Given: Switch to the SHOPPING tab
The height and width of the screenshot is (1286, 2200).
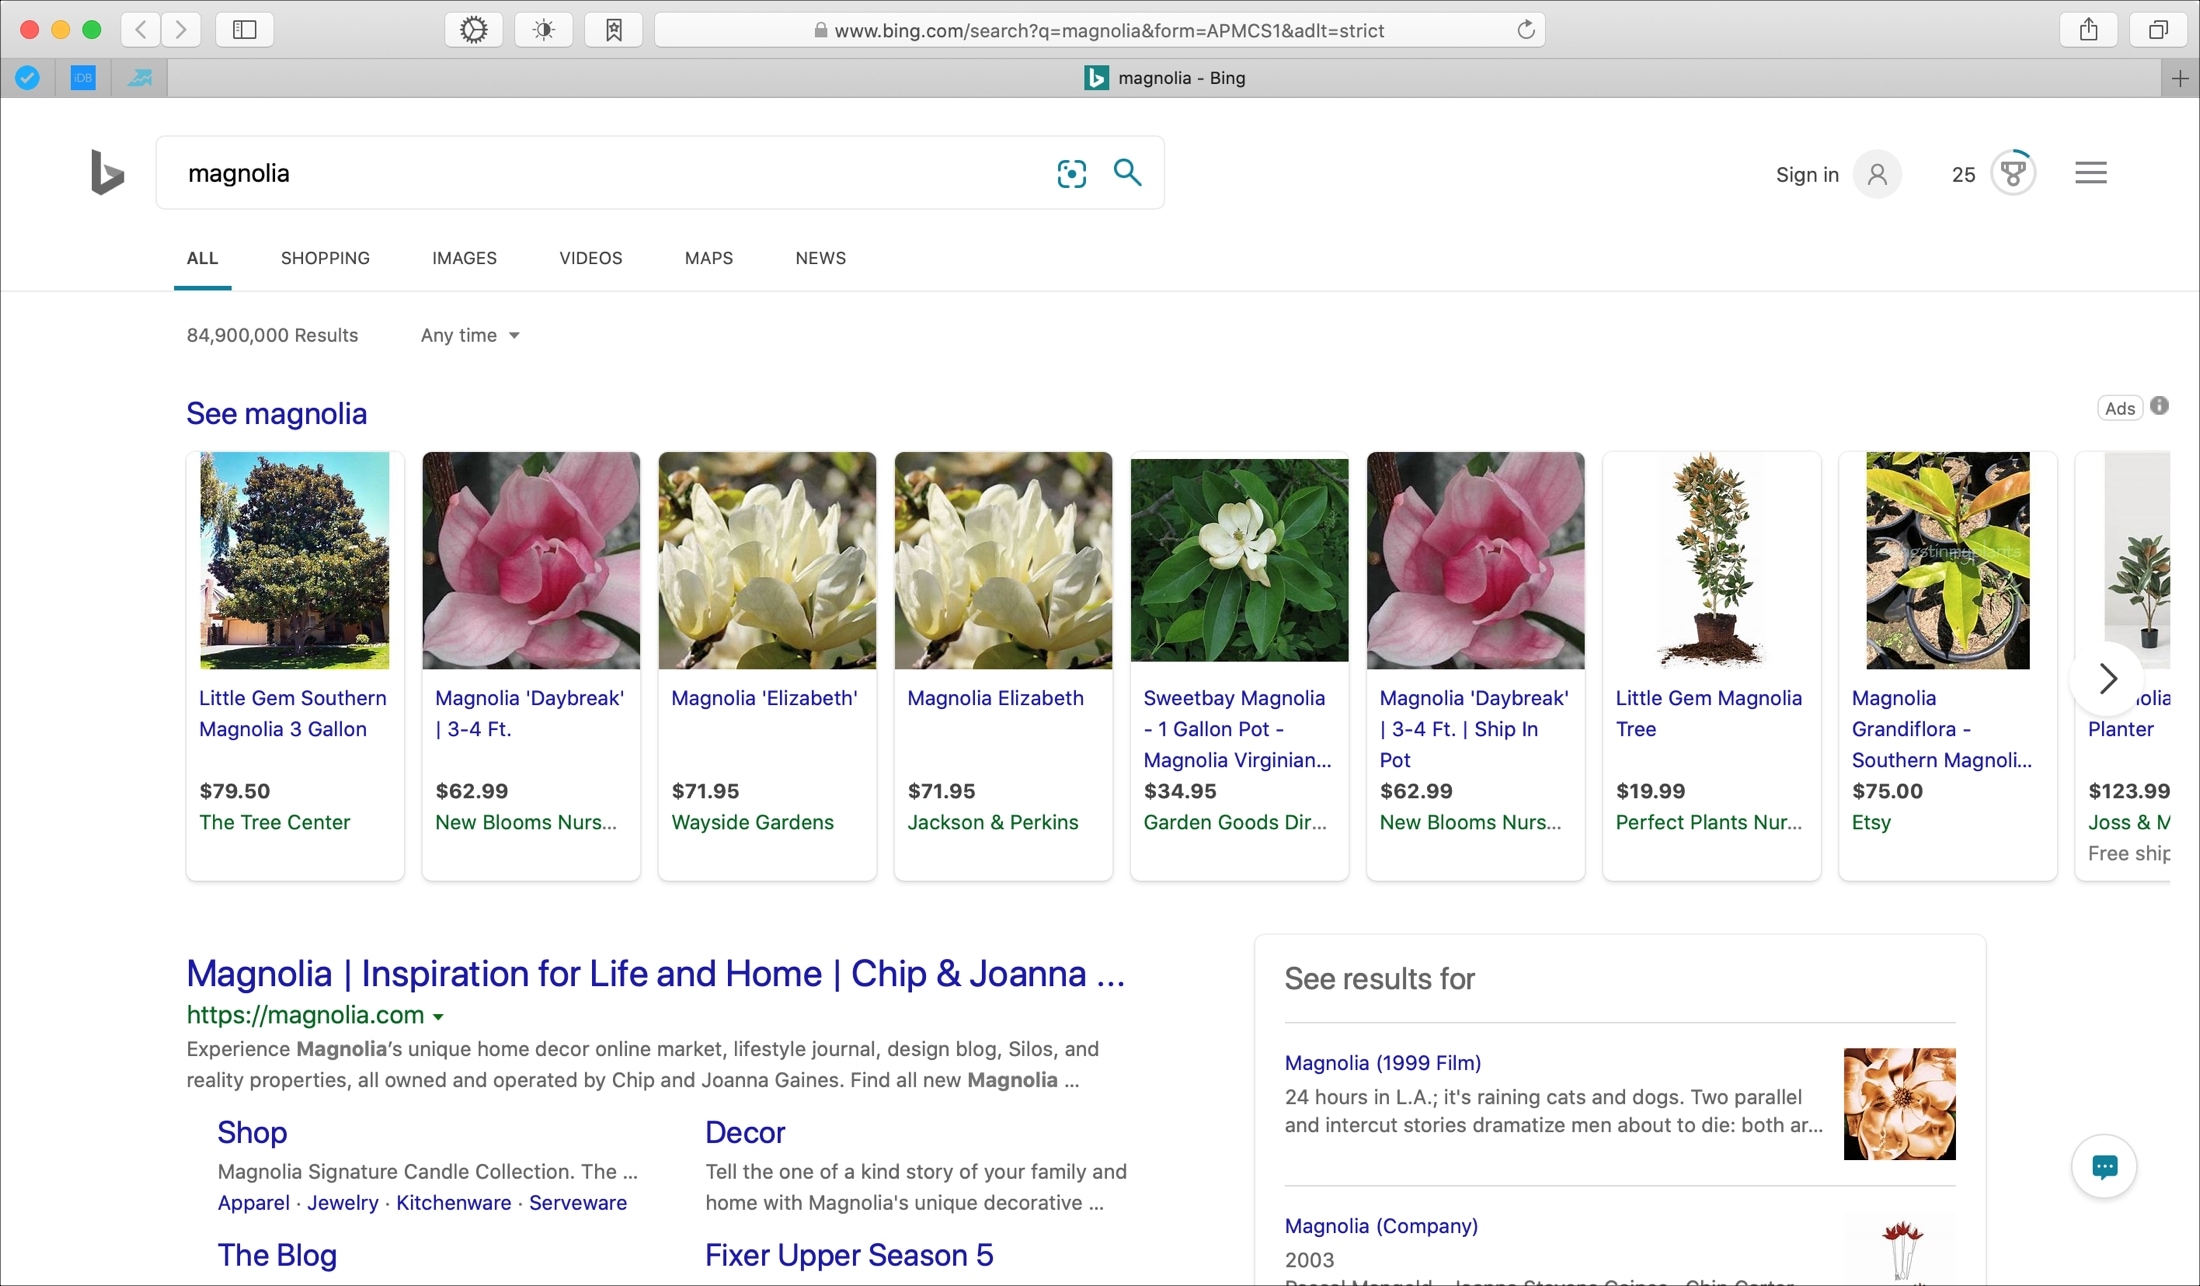Looking at the screenshot, I should click(x=325, y=258).
